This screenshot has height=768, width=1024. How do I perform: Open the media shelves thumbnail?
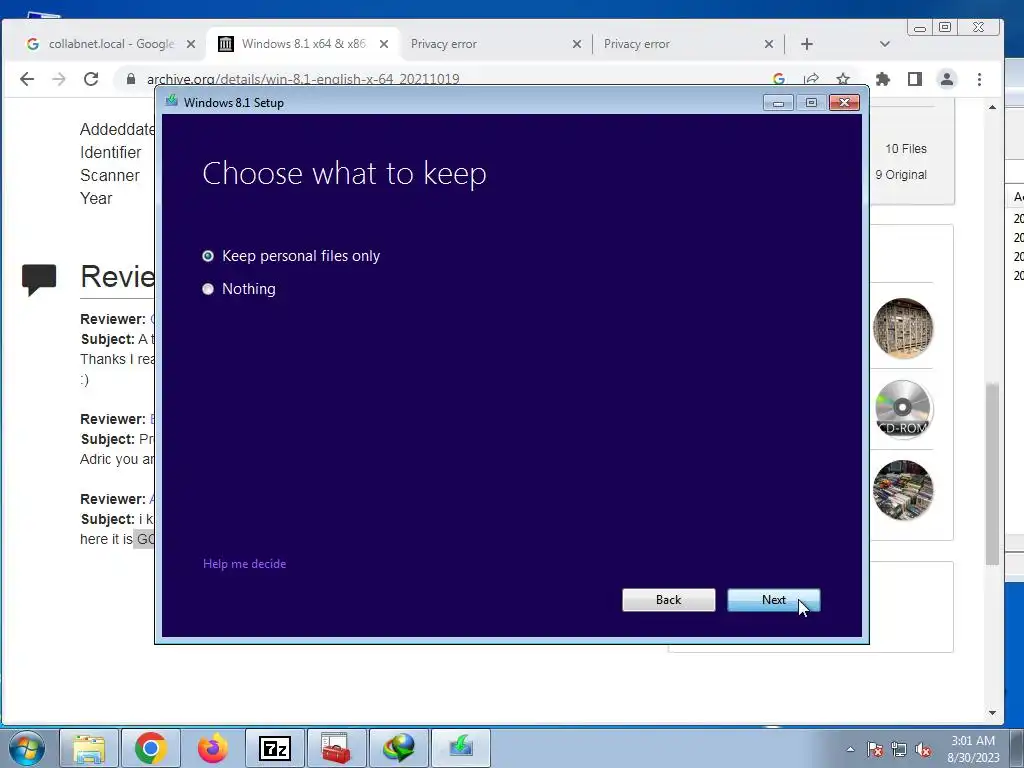[903, 490]
